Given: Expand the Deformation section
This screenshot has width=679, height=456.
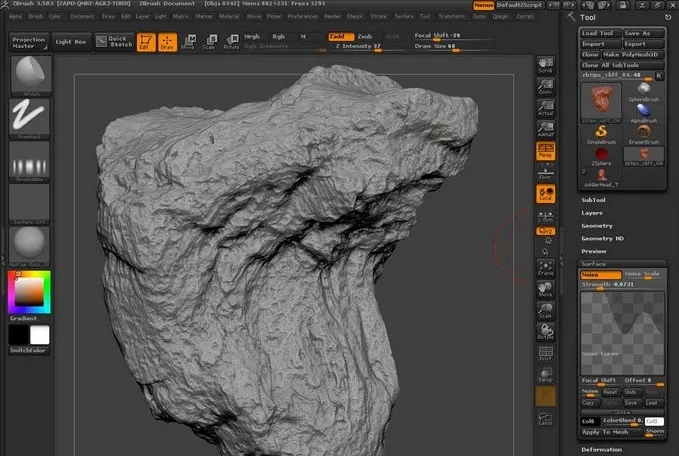Looking at the screenshot, I should coord(601,449).
